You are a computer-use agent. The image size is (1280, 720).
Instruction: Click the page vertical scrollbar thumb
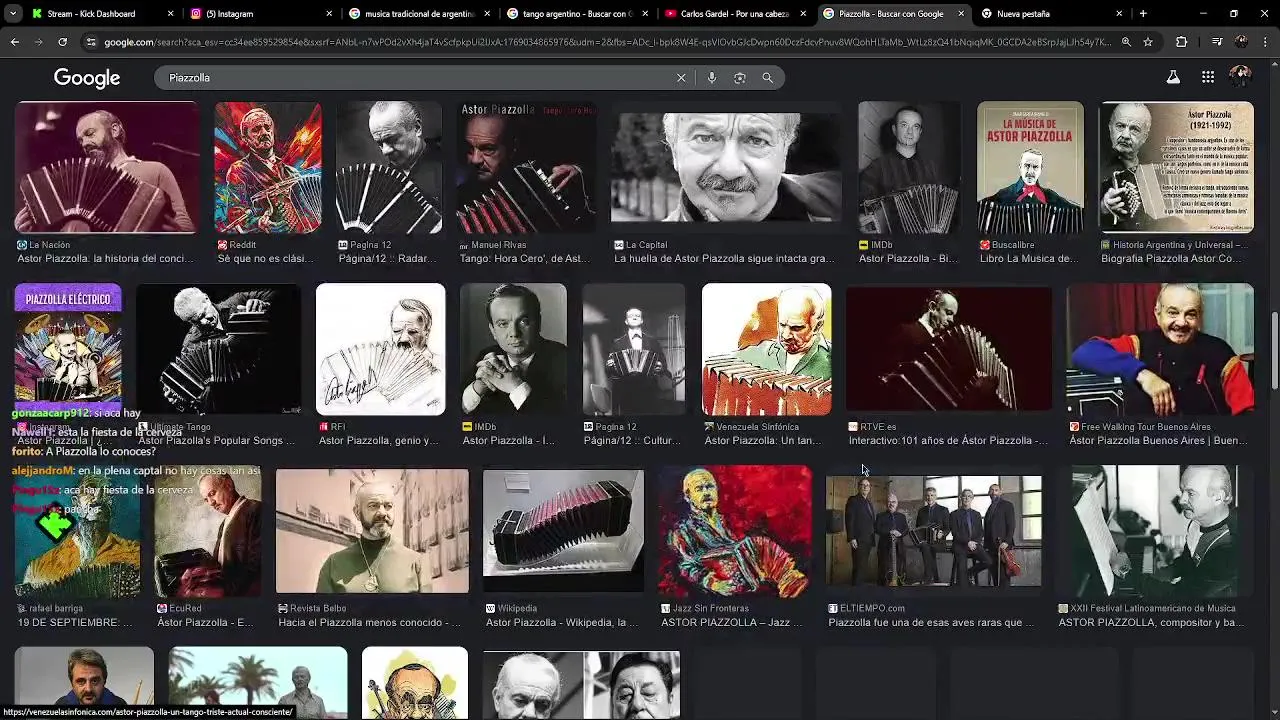tap(1274, 352)
